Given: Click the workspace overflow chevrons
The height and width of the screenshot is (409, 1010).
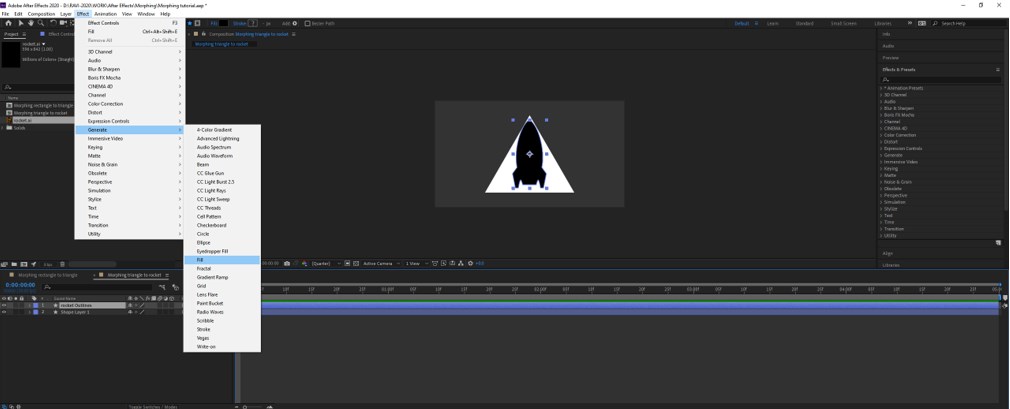Looking at the screenshot, I should 910,23.
